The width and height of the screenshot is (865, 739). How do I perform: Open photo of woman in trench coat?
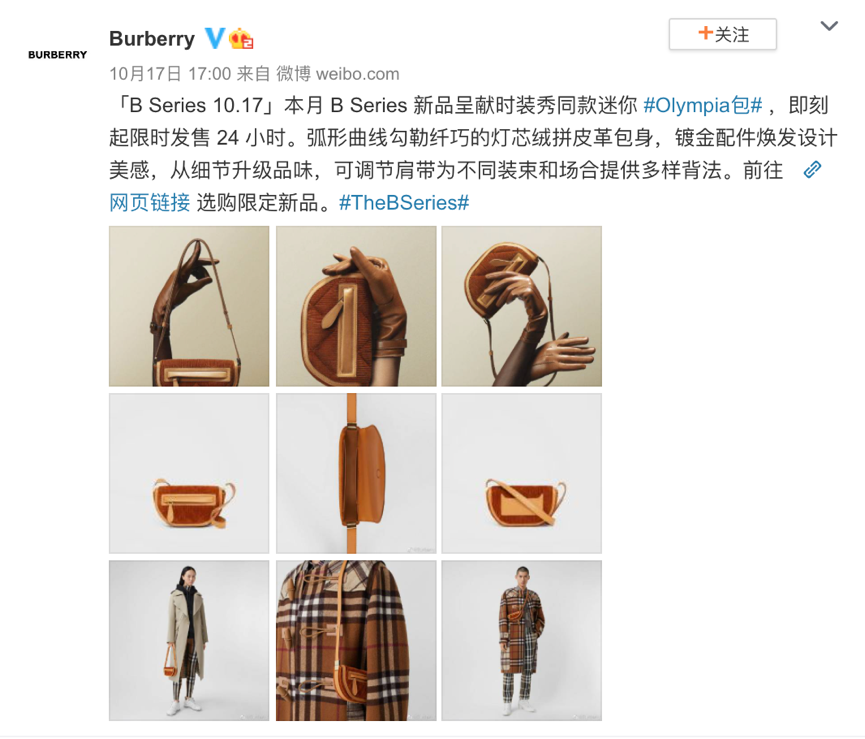tap(189, 640)
